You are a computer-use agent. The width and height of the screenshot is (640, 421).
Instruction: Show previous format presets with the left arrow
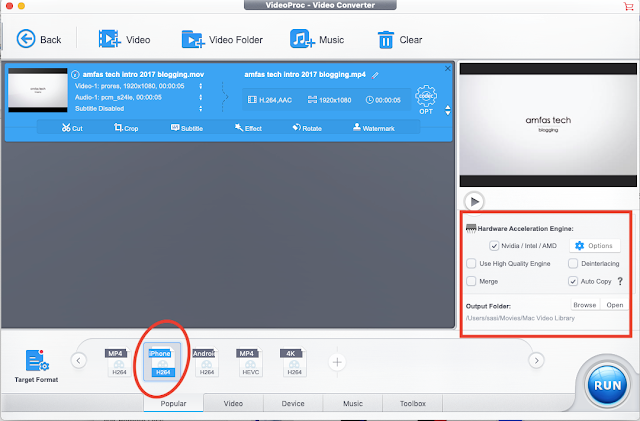[78, 361]
